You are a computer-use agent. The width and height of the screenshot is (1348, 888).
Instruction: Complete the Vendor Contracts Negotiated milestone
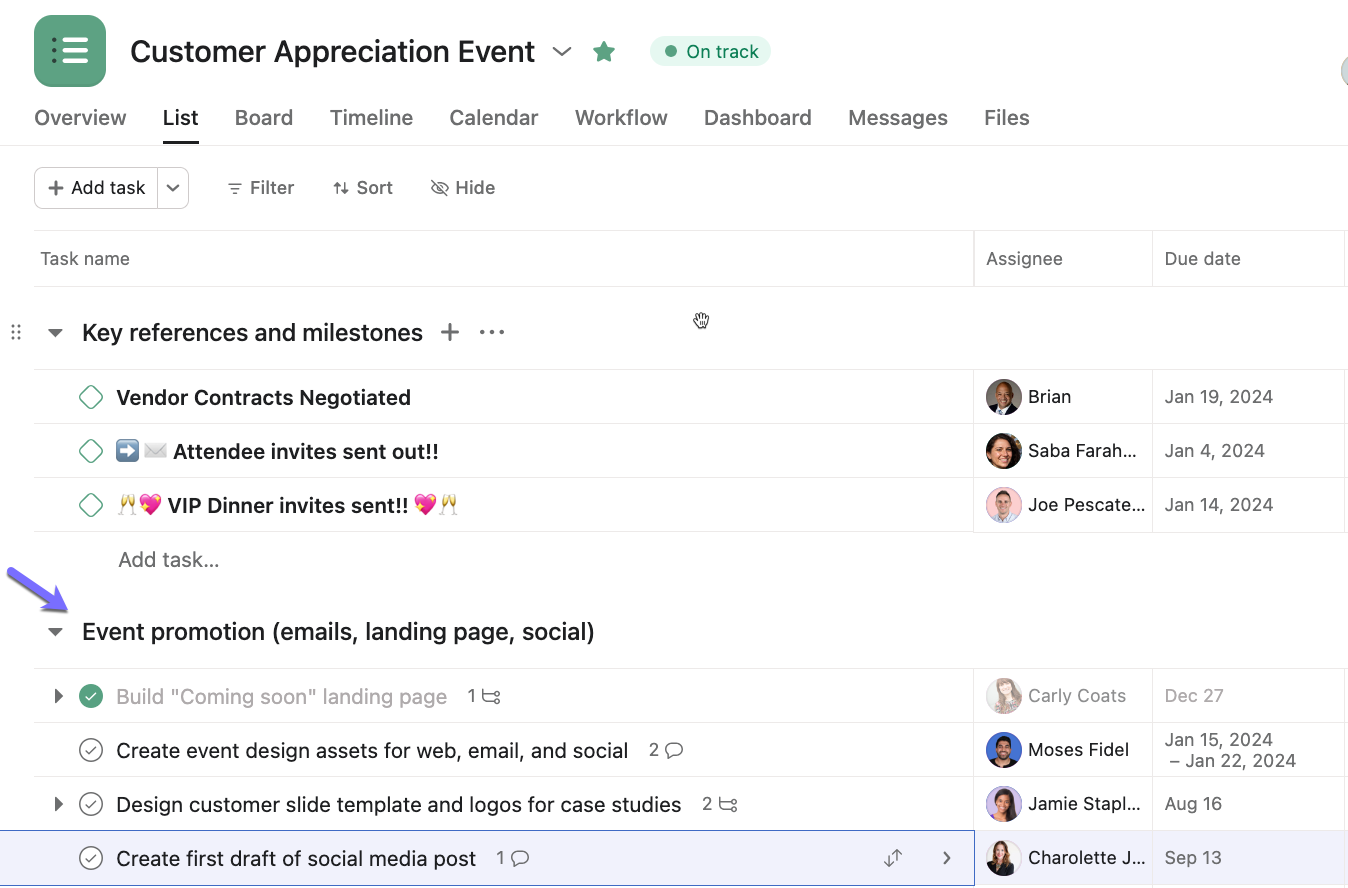[91, 397]
